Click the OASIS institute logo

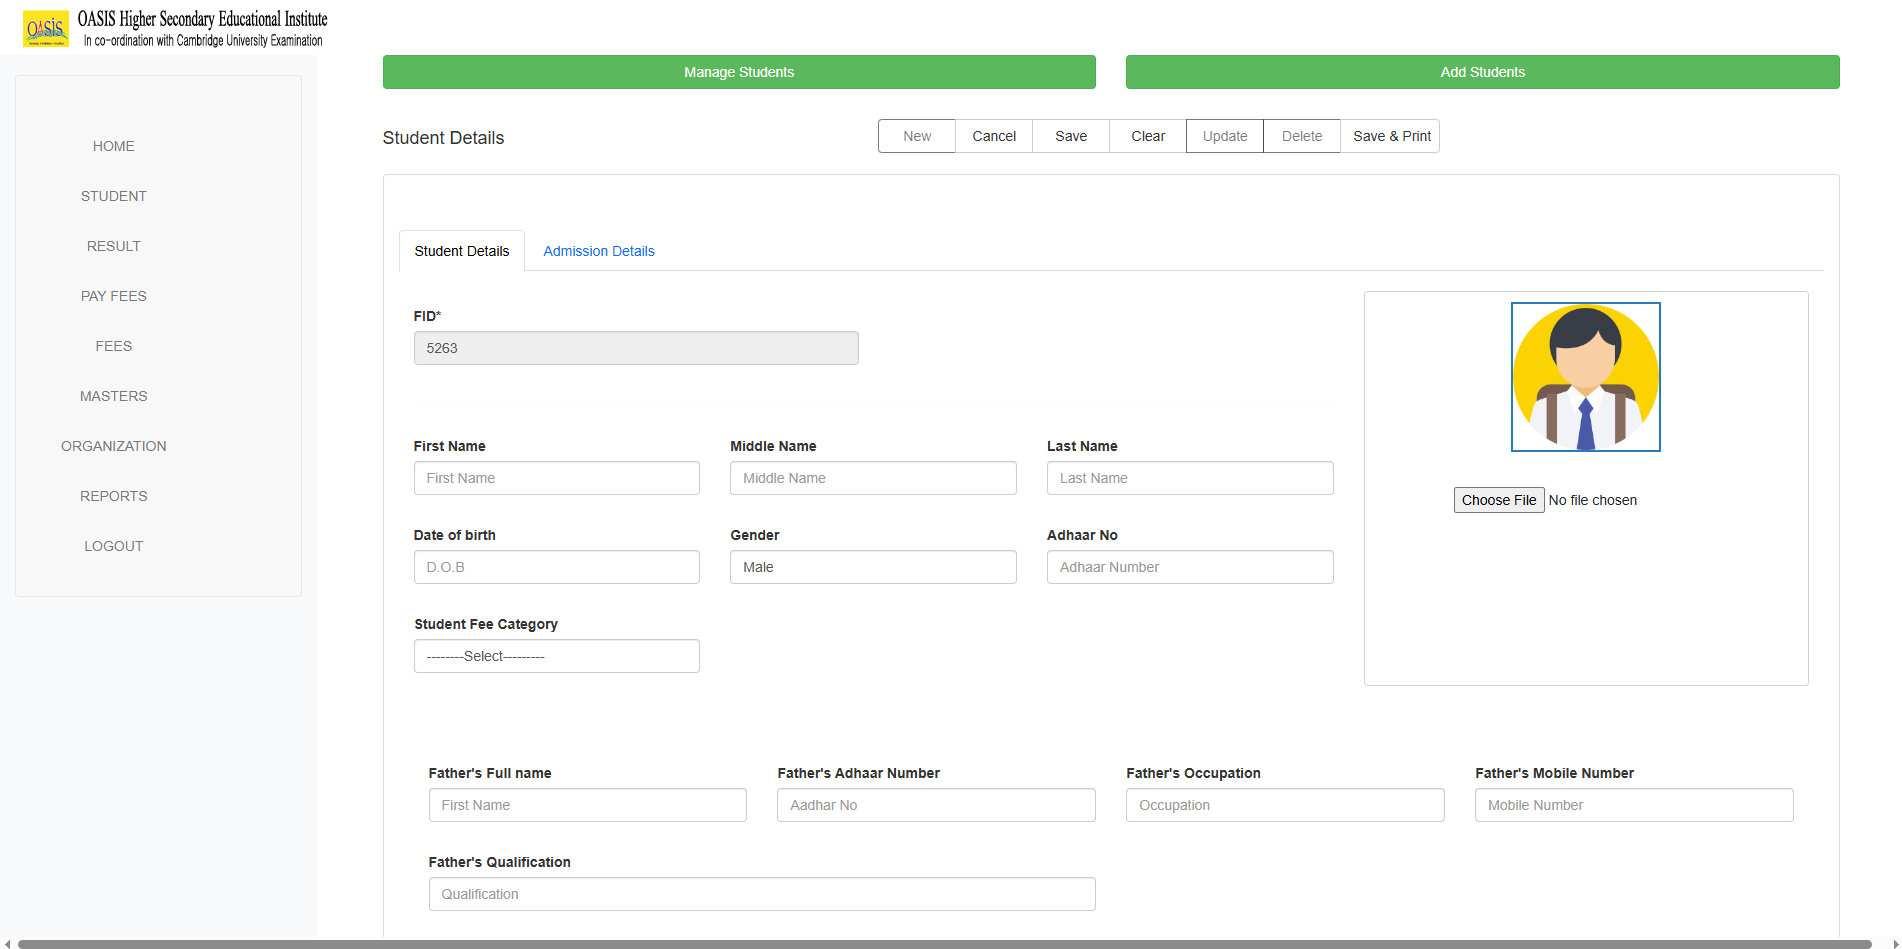pyautogui.click(x=47, y=27)
